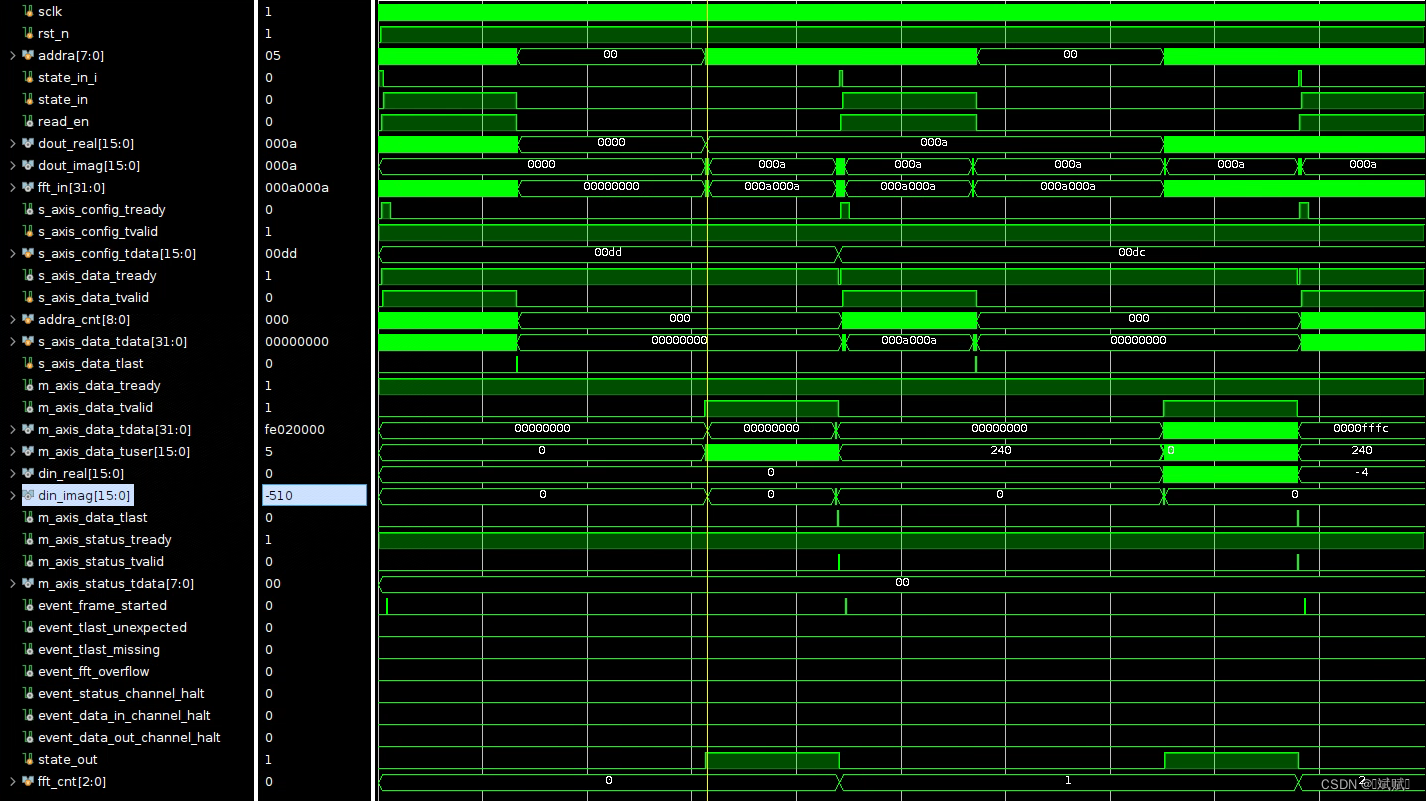Expand s_axis_config_tdata[15:0] bus
Image resolution: width=1426 pixels, height=801 pixels.
point(12,254)
